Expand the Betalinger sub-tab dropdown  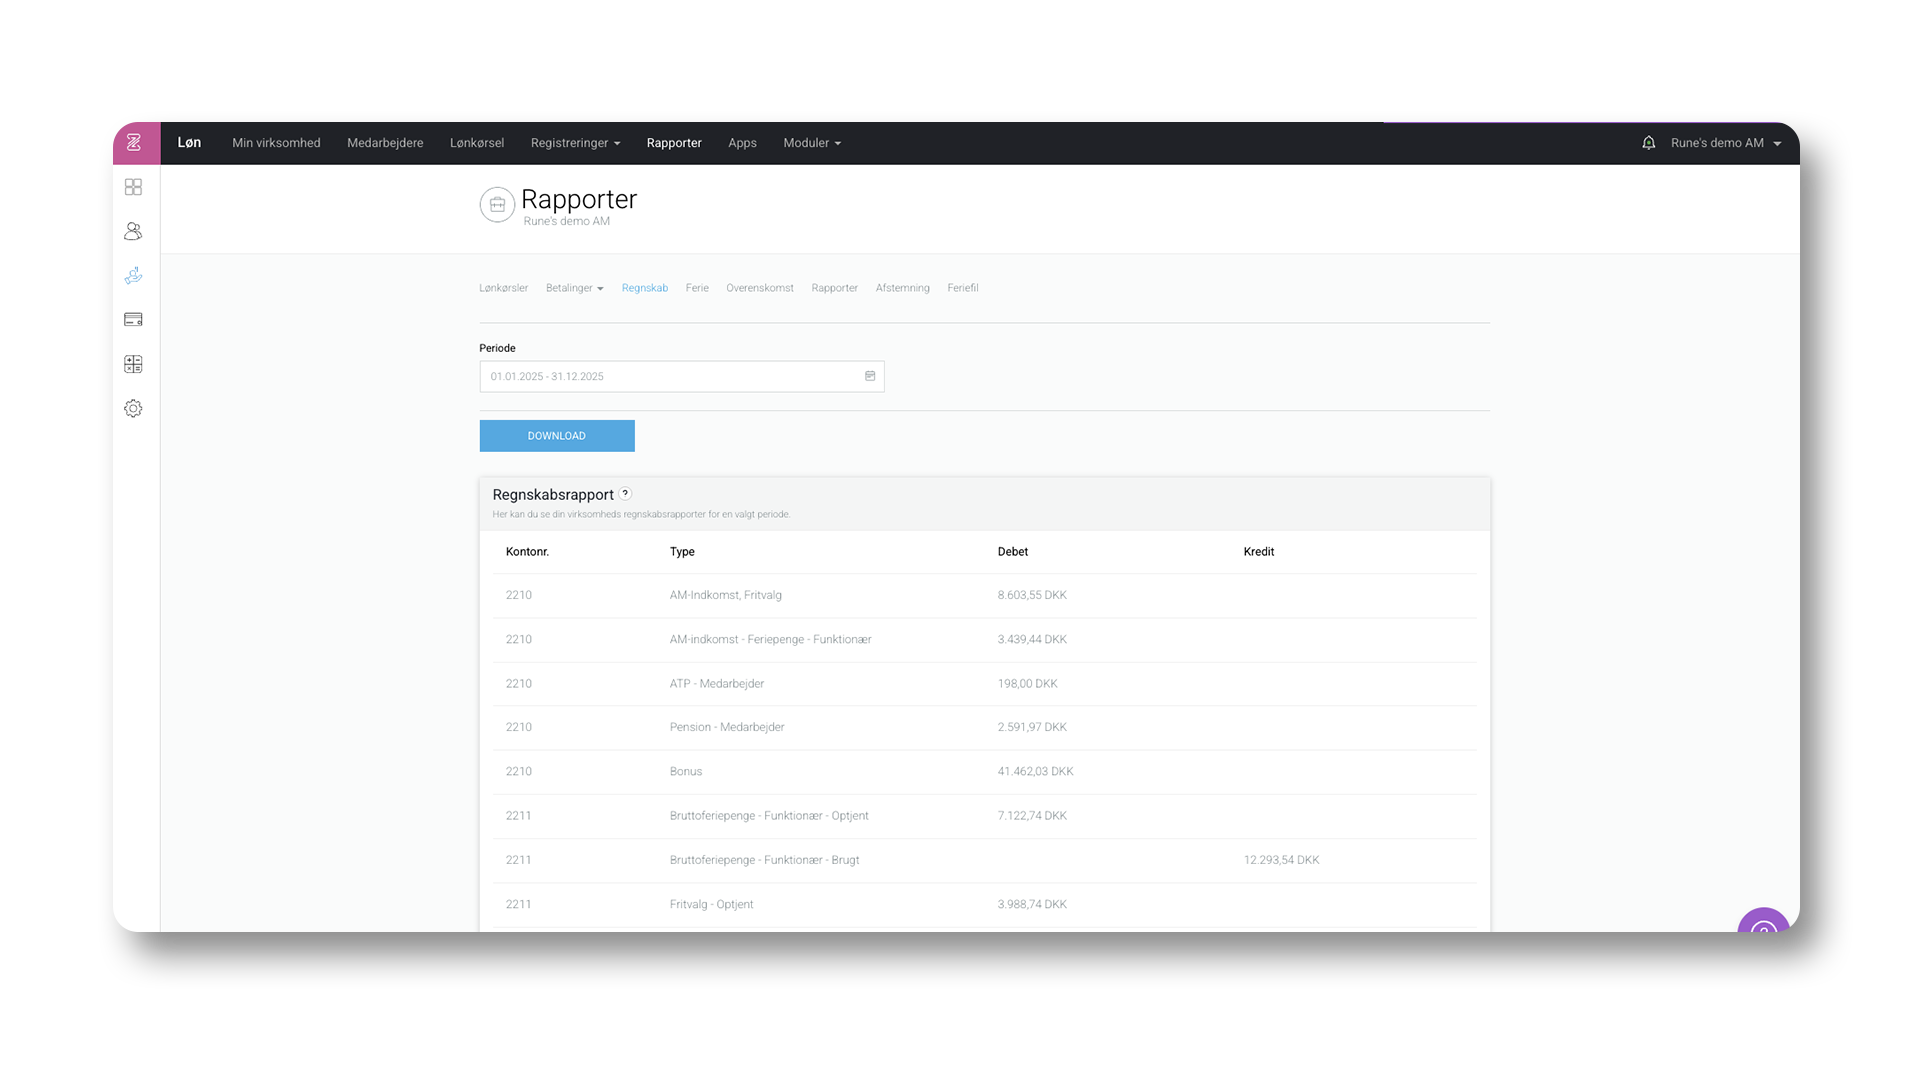(x=574, y=288)
